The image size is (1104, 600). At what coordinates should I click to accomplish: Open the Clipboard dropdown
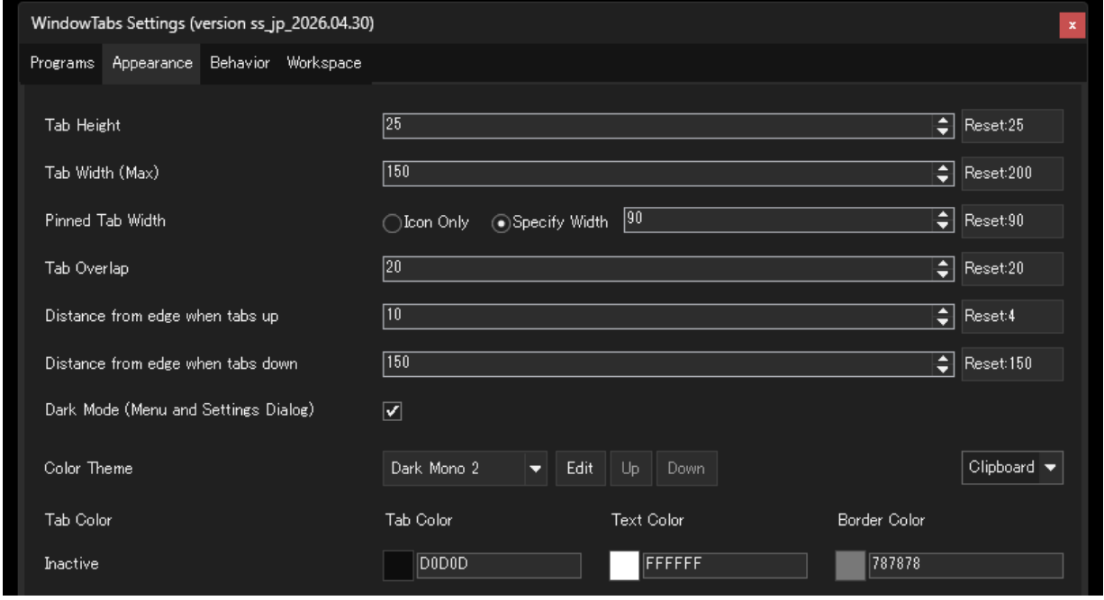pos(1012,468)
